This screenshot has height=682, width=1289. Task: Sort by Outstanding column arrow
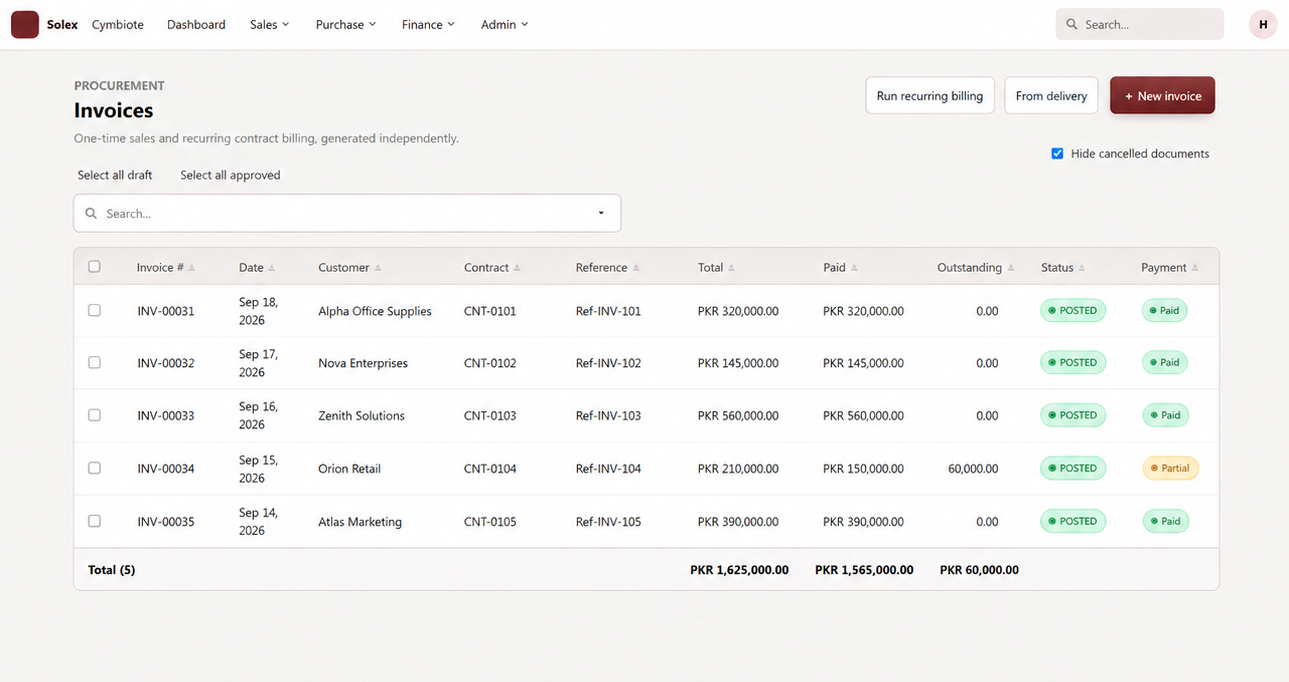pos(1010,268)
